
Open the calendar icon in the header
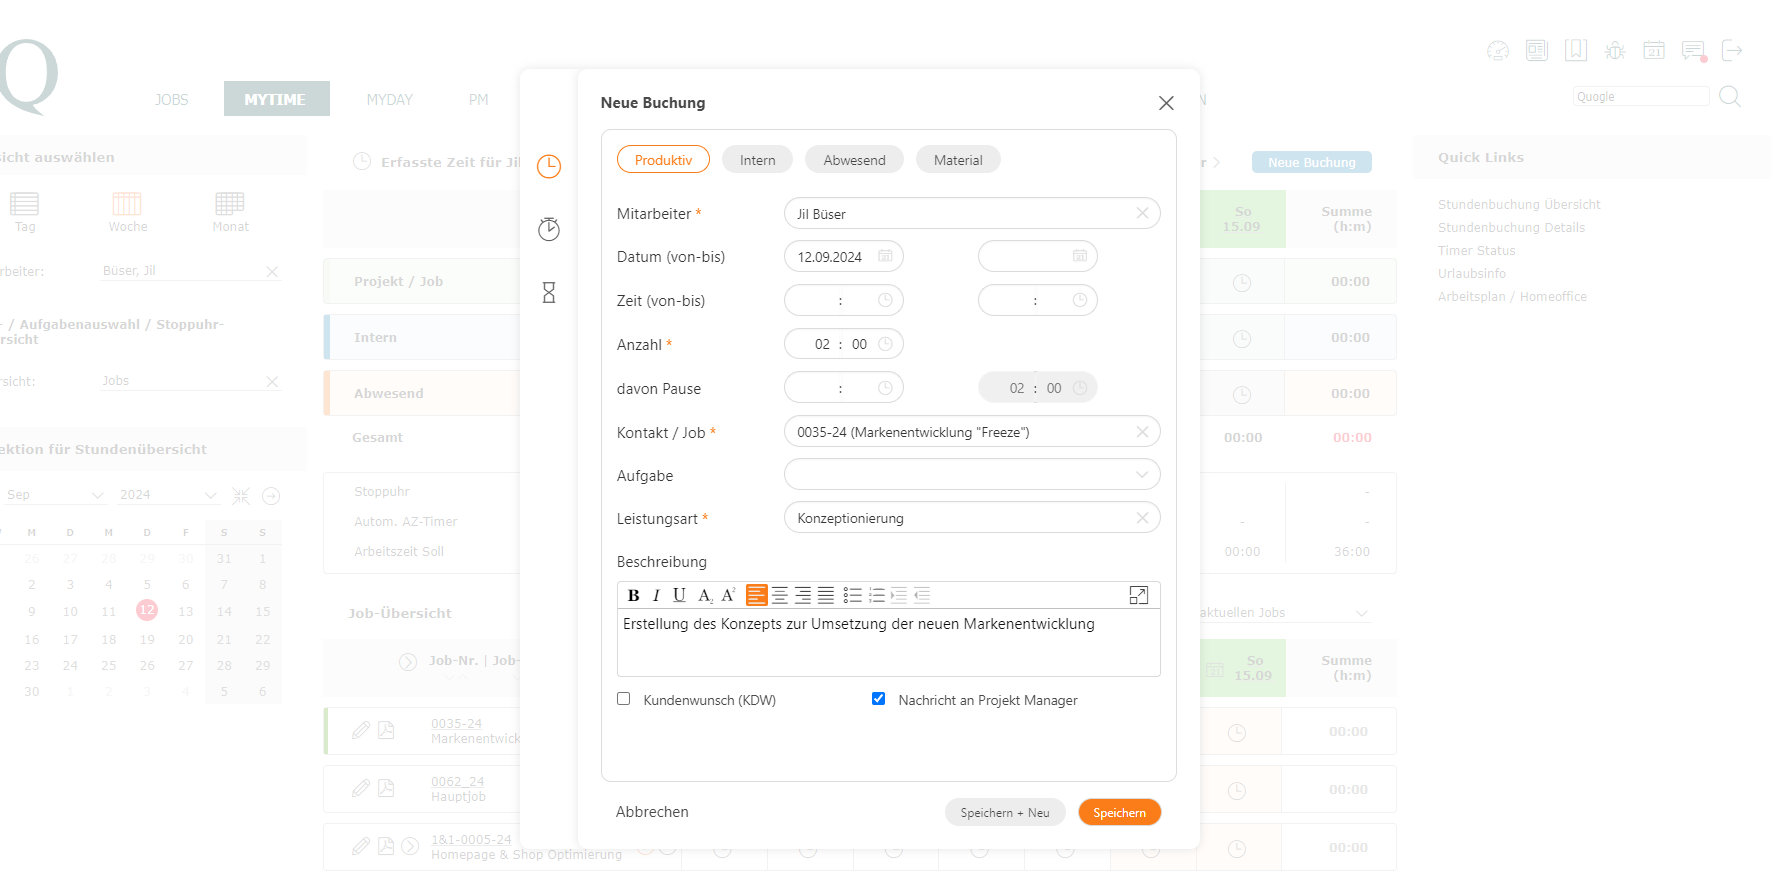coord(1654,51)
